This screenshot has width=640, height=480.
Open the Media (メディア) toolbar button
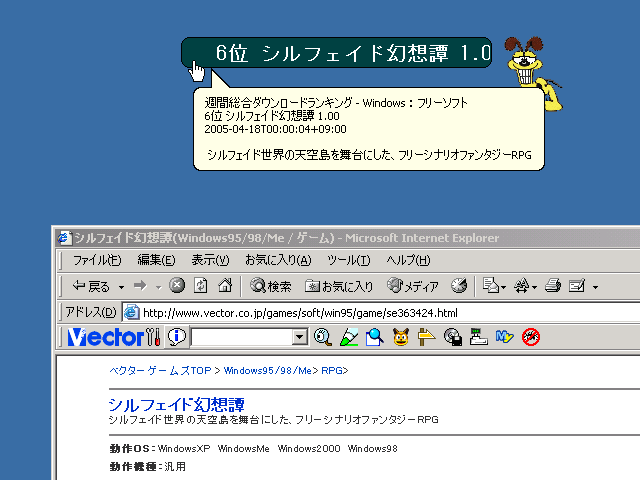pyautogui.click(x=413, y=286)
